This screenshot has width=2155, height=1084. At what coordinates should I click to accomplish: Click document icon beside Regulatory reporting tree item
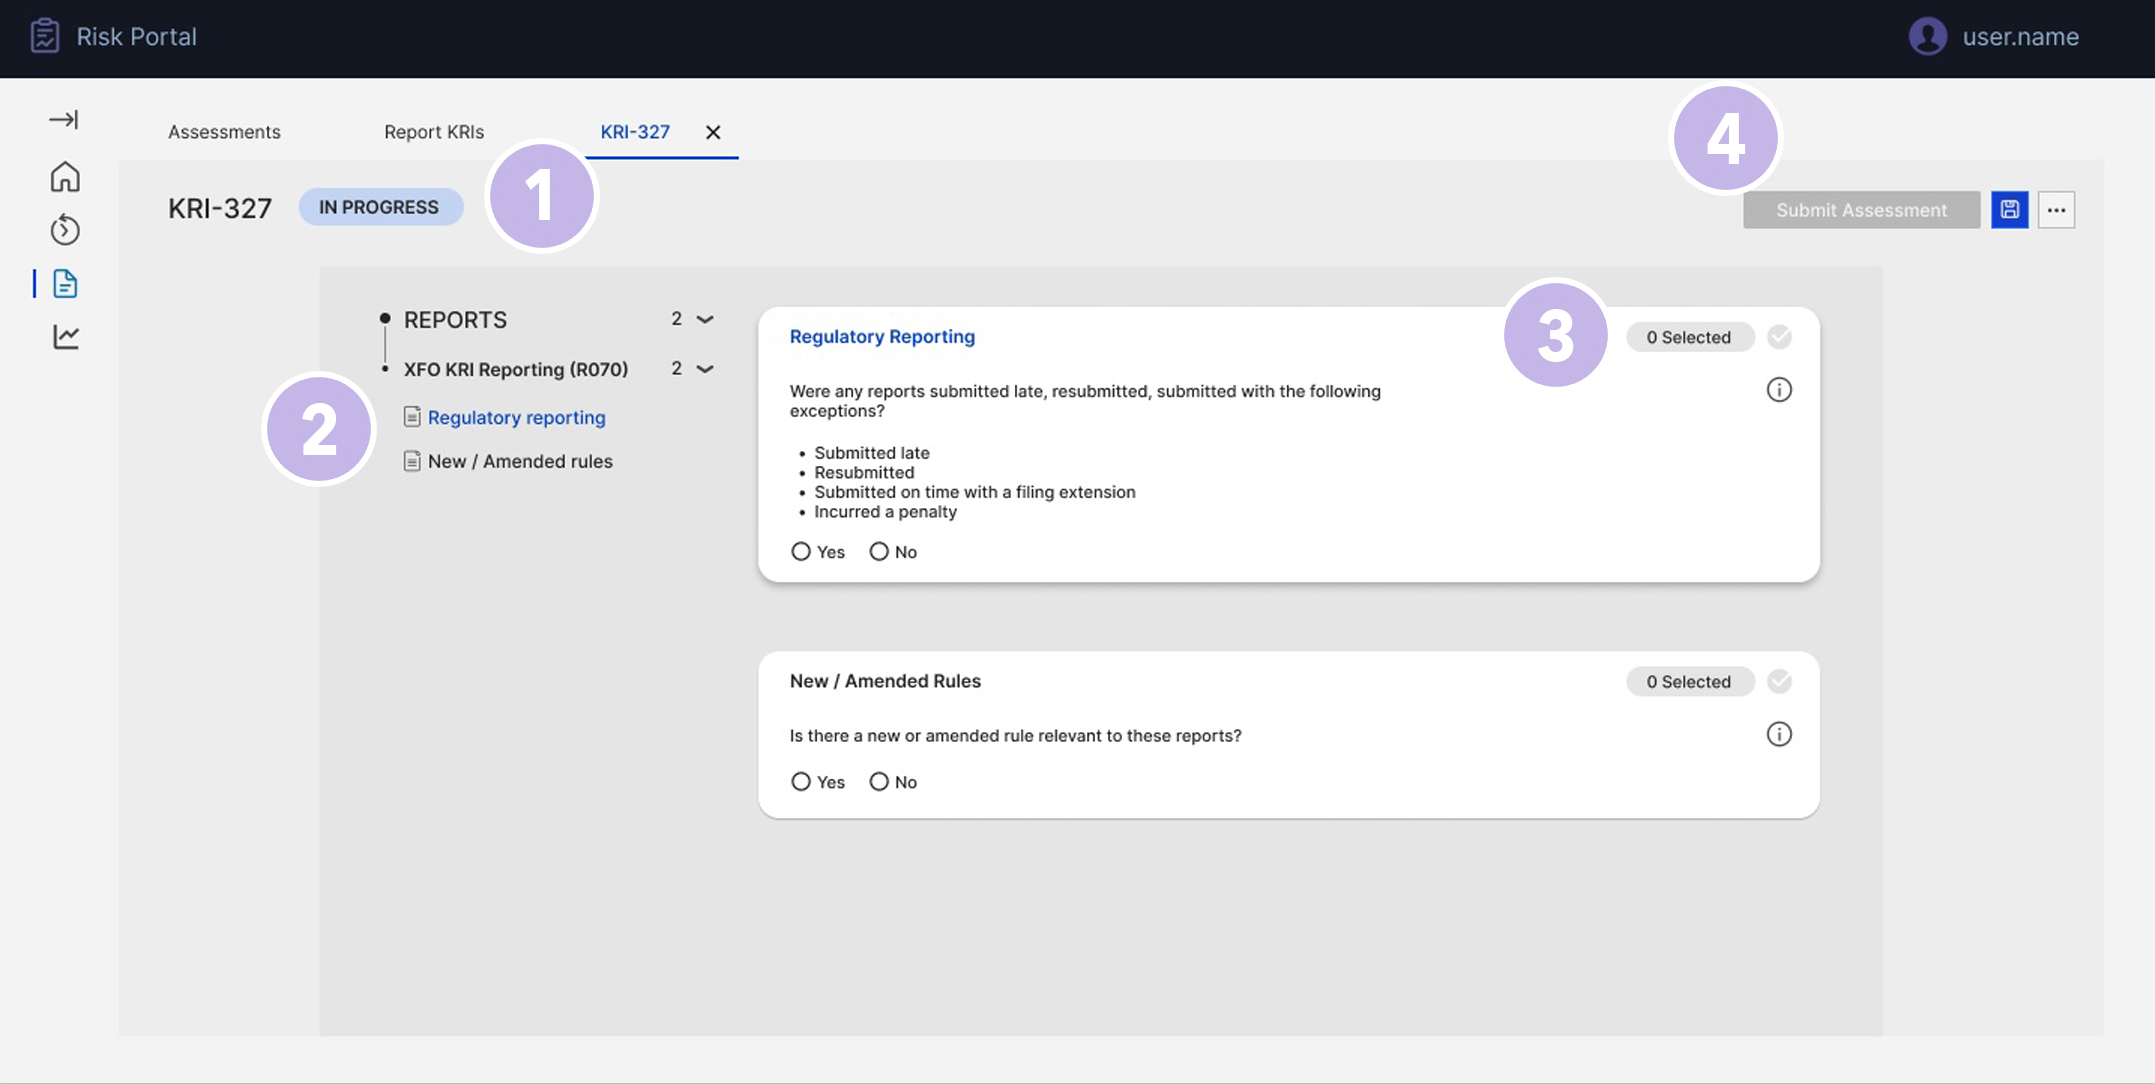tap(412, 416)
